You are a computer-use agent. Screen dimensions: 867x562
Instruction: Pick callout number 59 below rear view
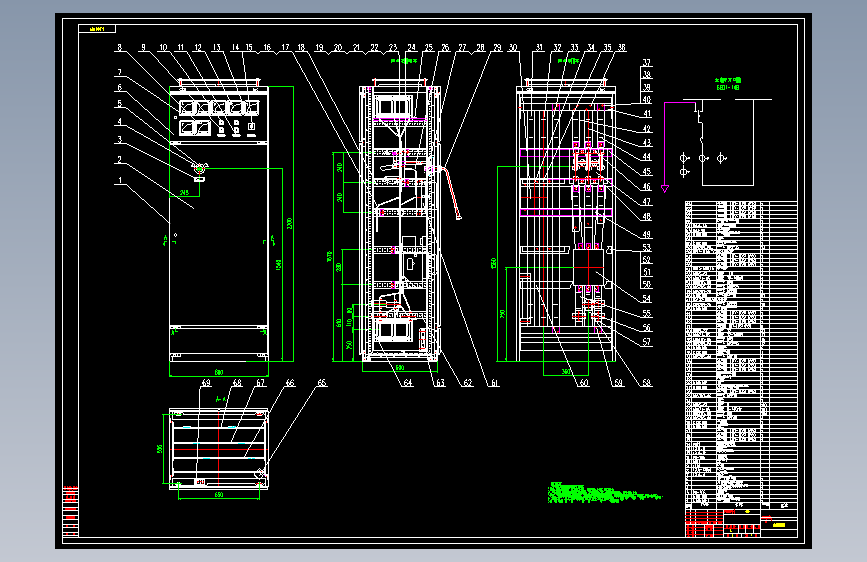[618, 383]
